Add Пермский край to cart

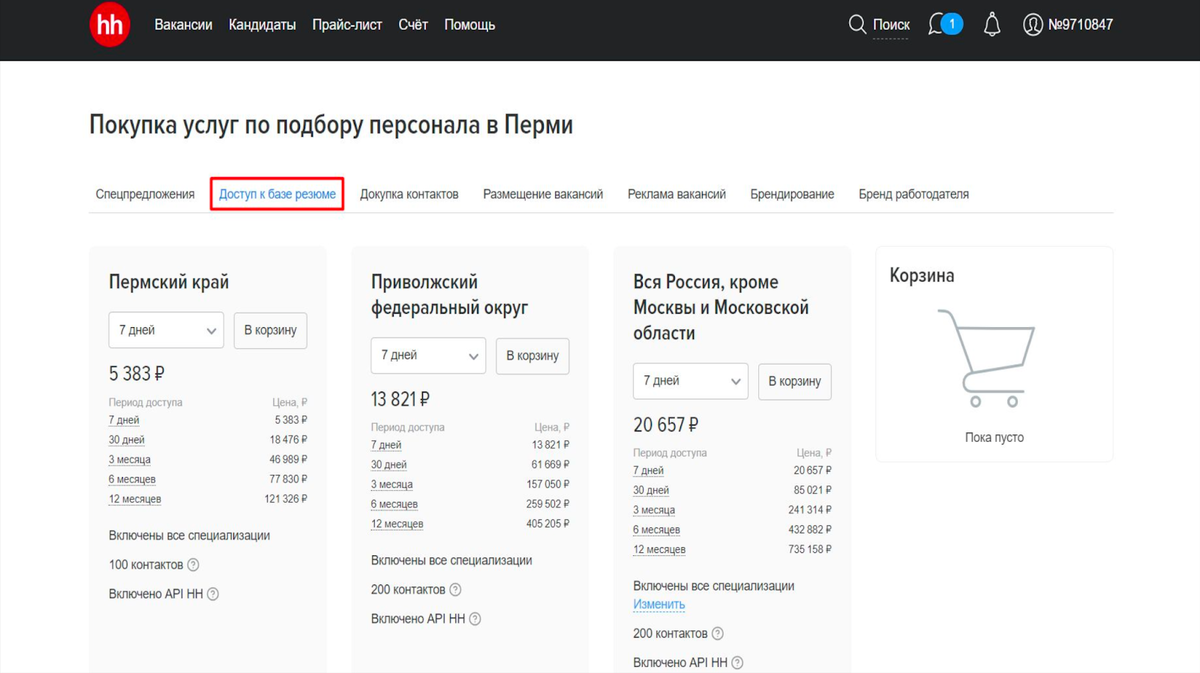(271, 330)
